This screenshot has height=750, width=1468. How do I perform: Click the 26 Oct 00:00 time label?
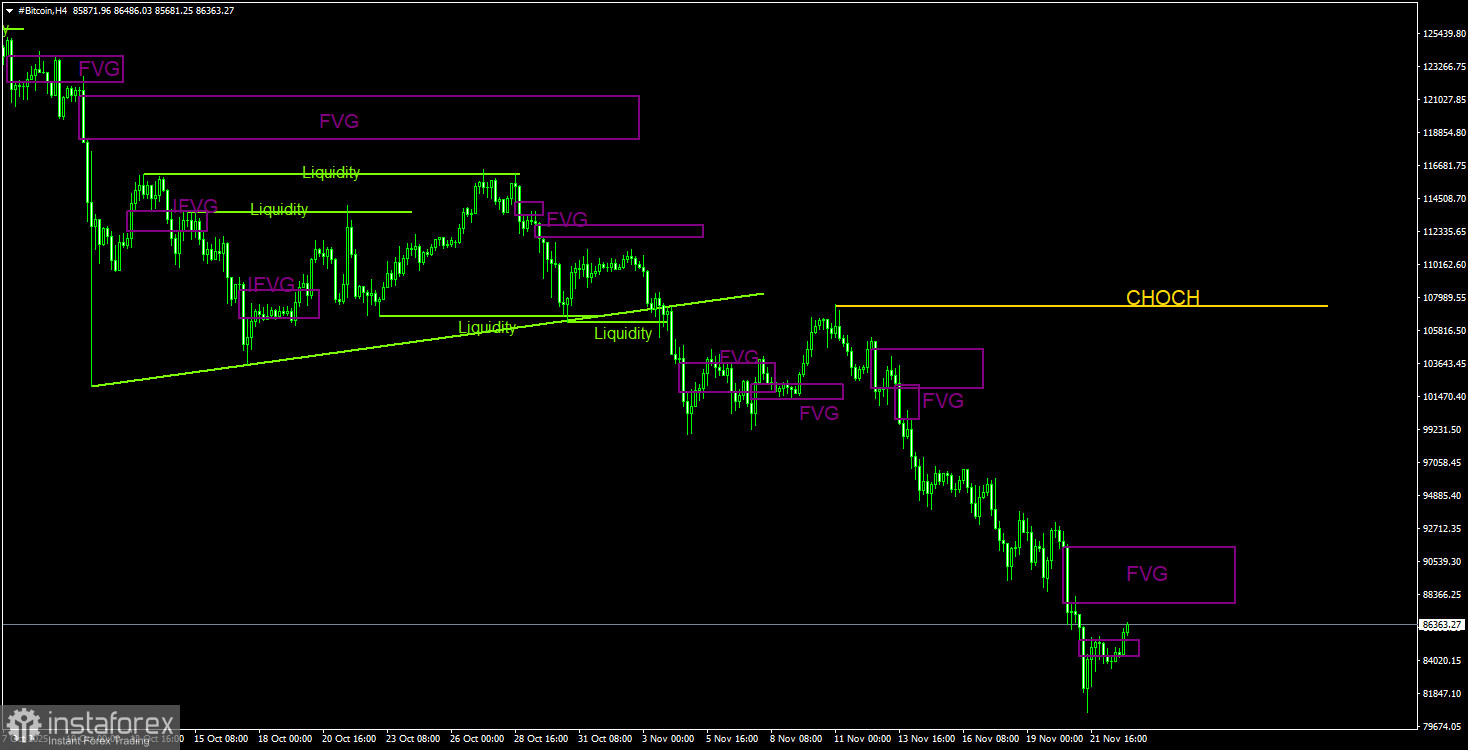pos(477,739)
